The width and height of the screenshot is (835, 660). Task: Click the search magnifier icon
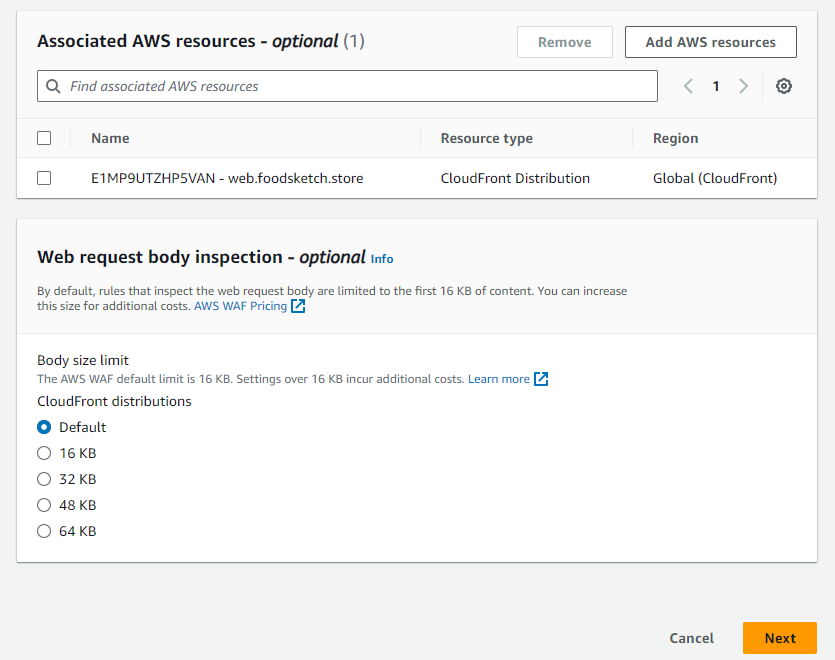54,86
